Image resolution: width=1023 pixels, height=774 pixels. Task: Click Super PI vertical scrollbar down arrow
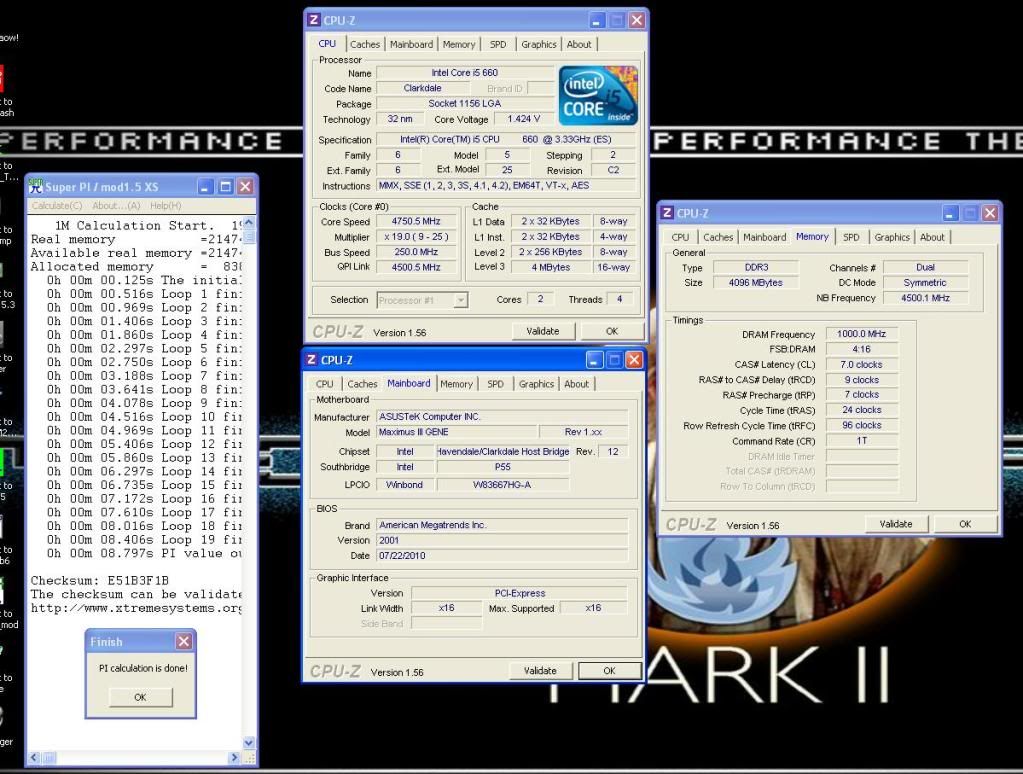click(249, 743)
